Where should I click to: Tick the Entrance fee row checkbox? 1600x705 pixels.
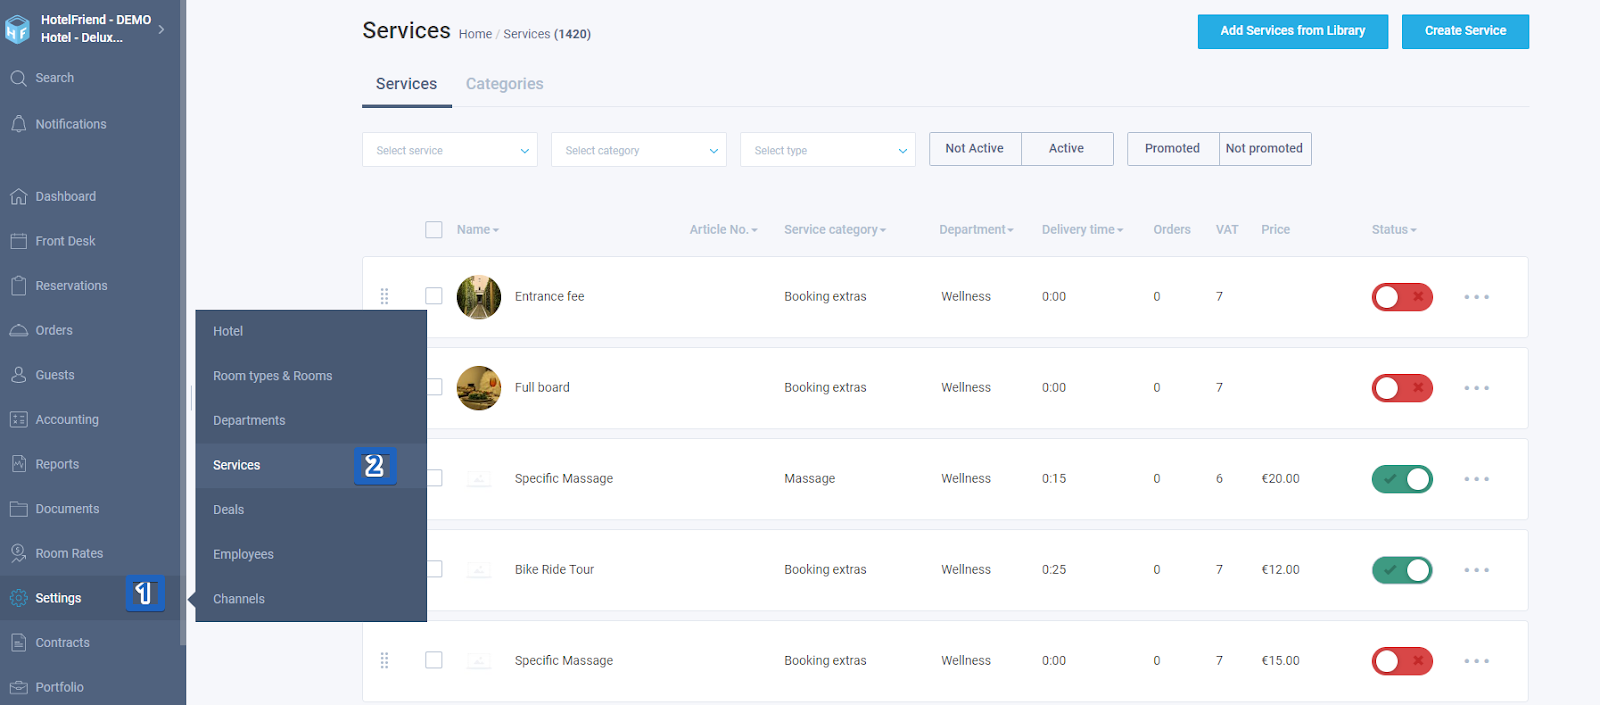[434, 296]
